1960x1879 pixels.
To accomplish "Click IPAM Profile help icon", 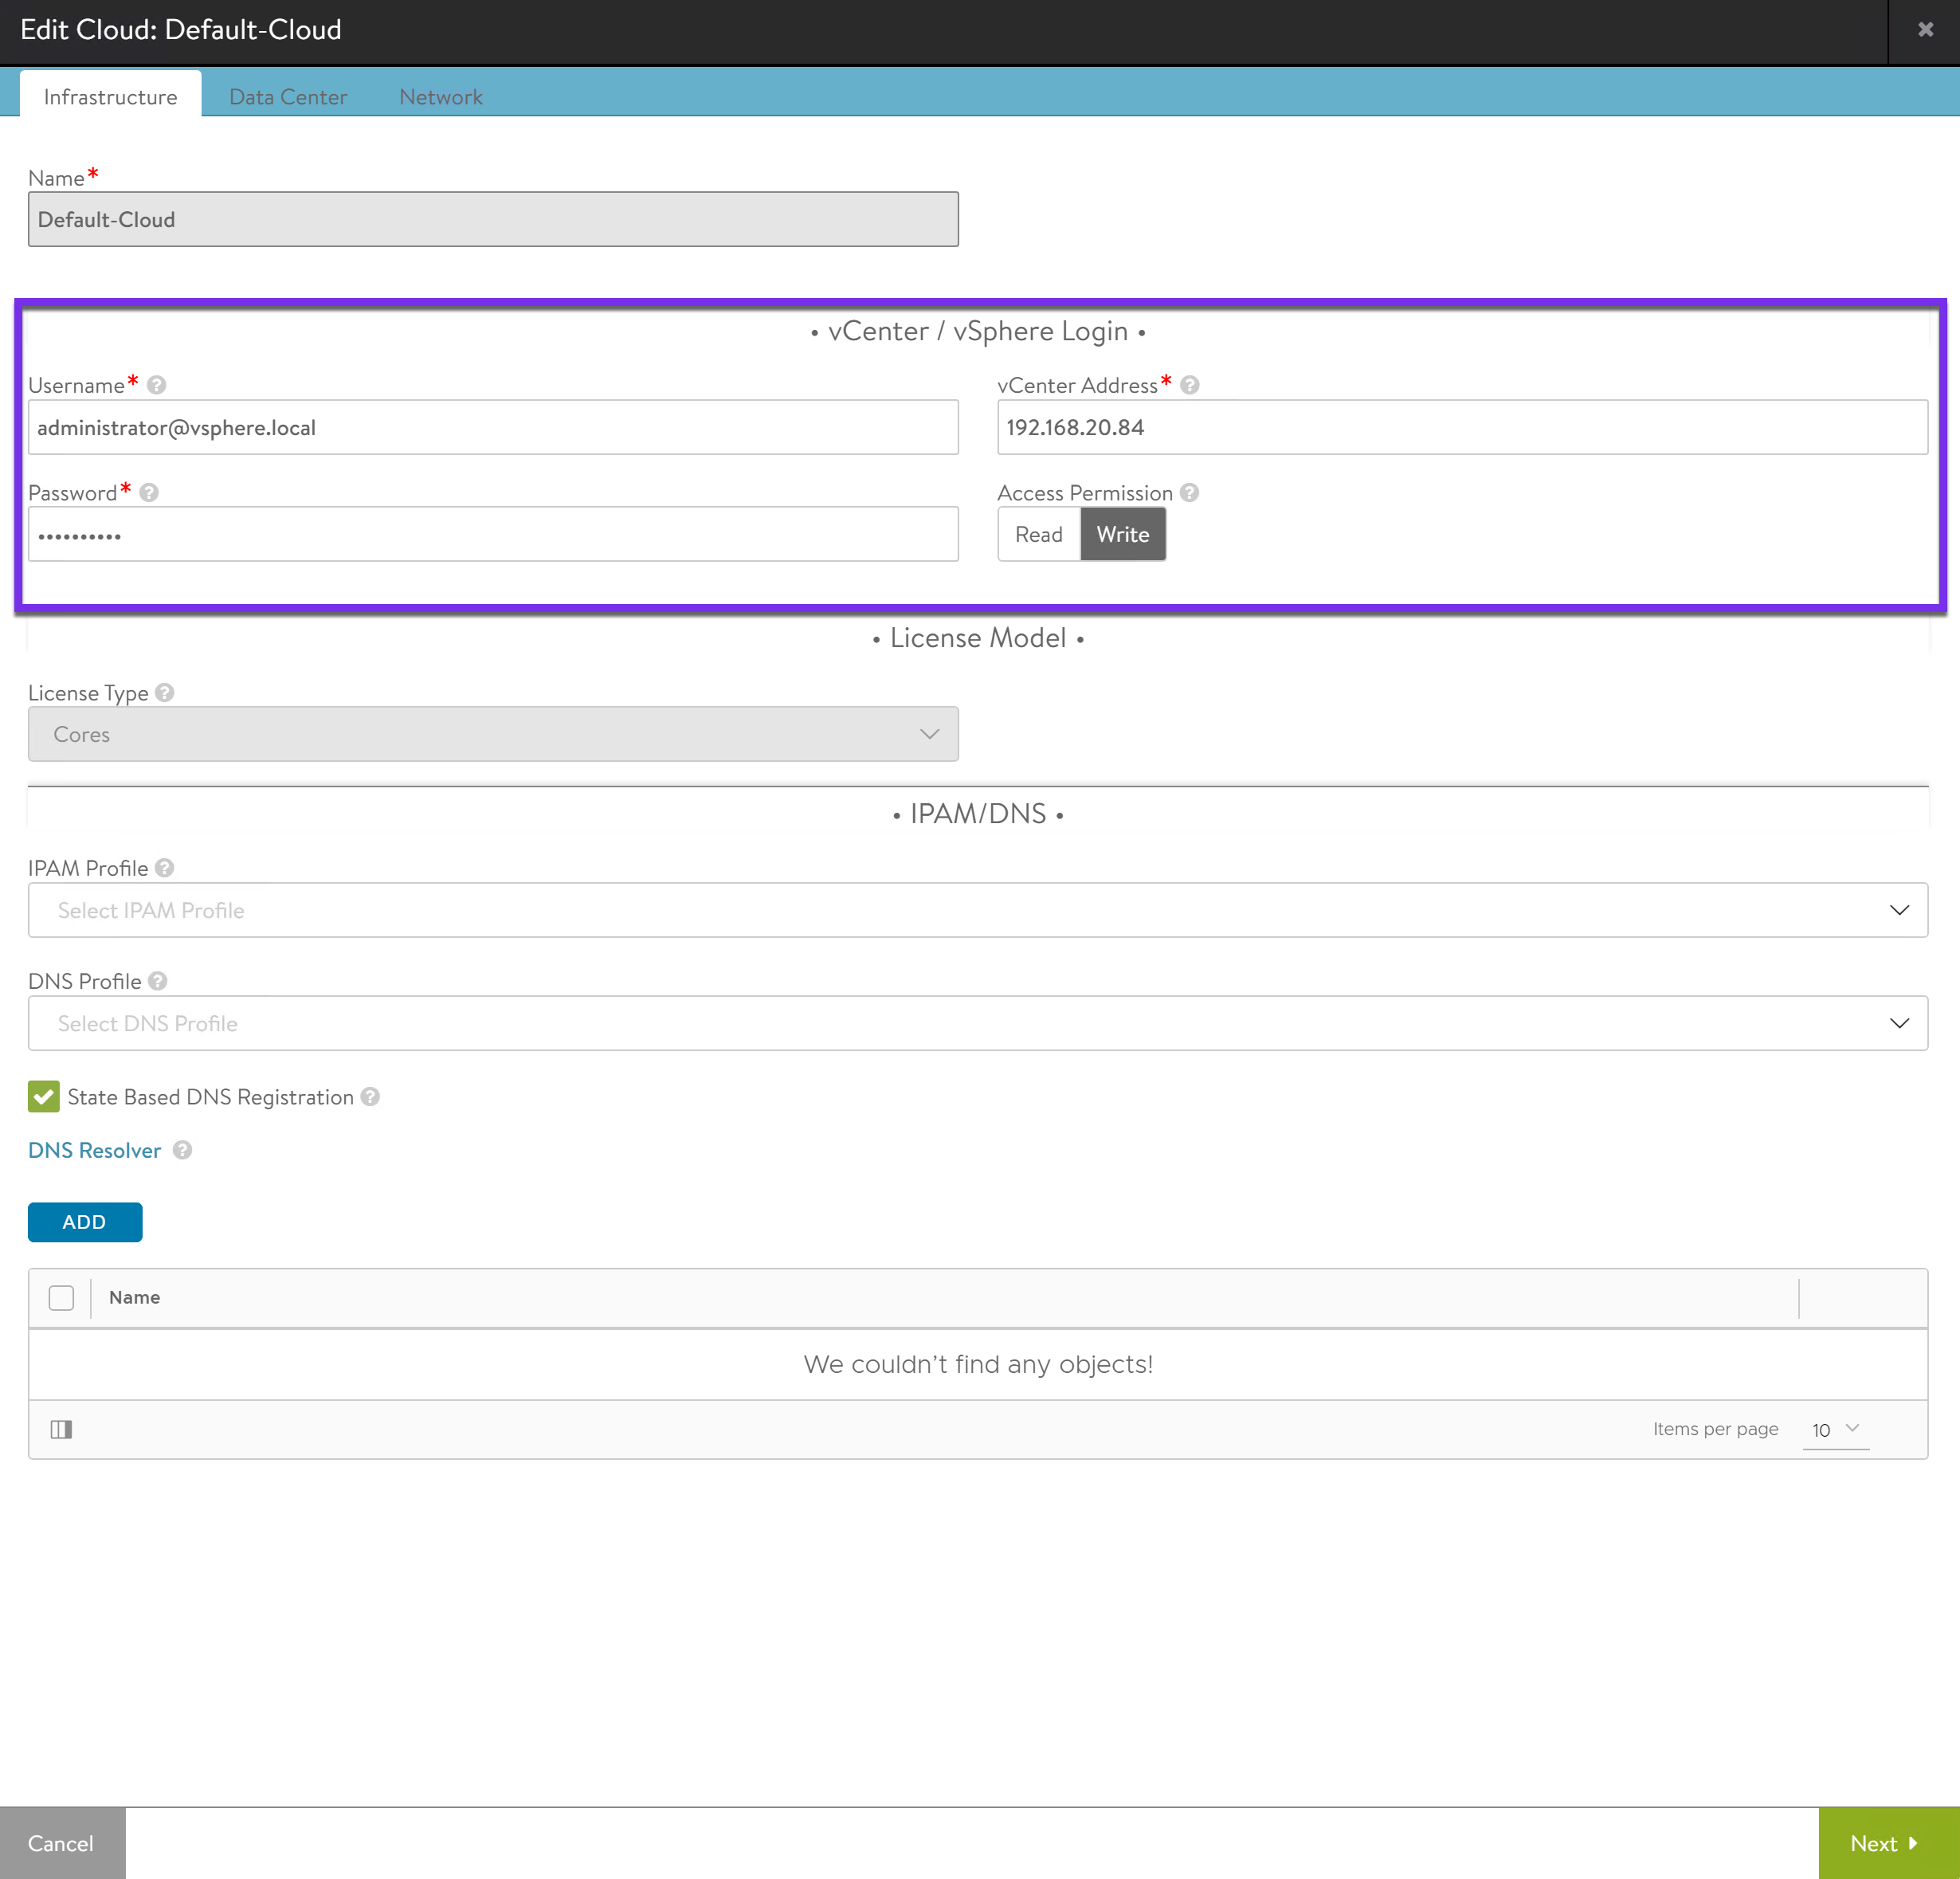I will point(165,868).
